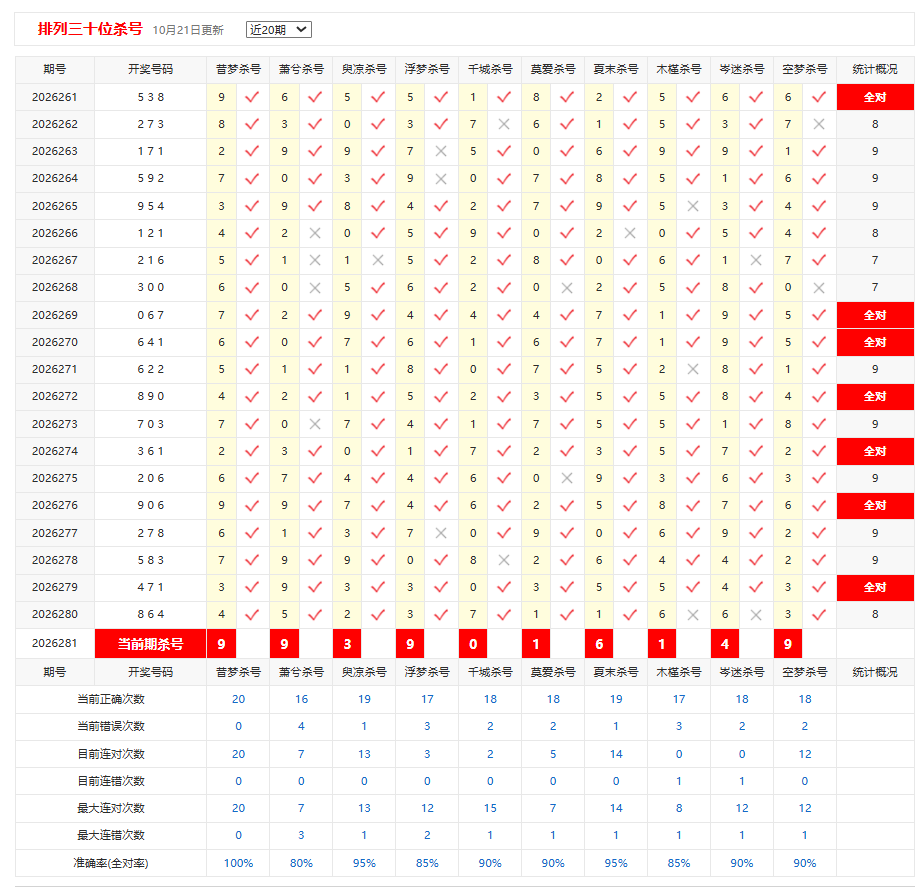This screenshot has width=915, height=888.
Task: Click the 80% accuracy value
Action: pyautogui.click(x=301, y=863)
